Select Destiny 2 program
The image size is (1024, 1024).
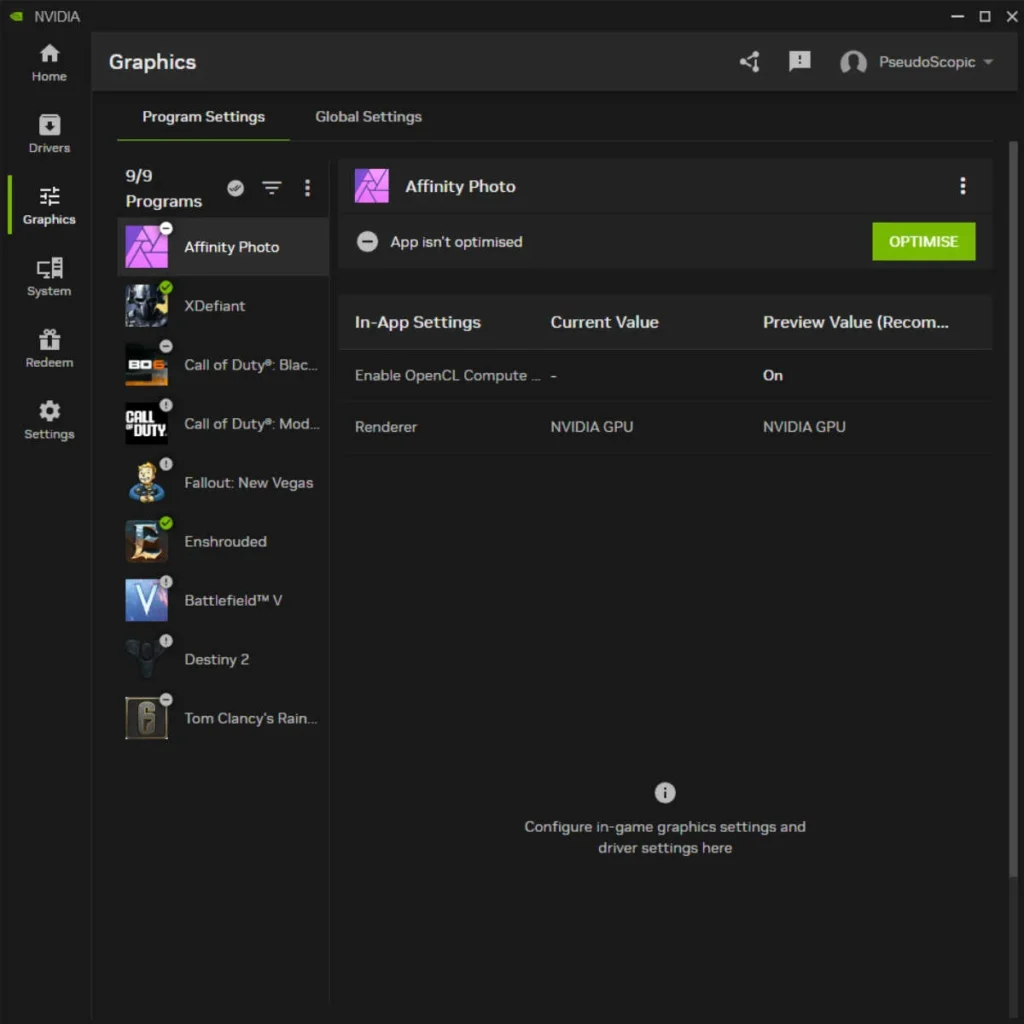223,659
